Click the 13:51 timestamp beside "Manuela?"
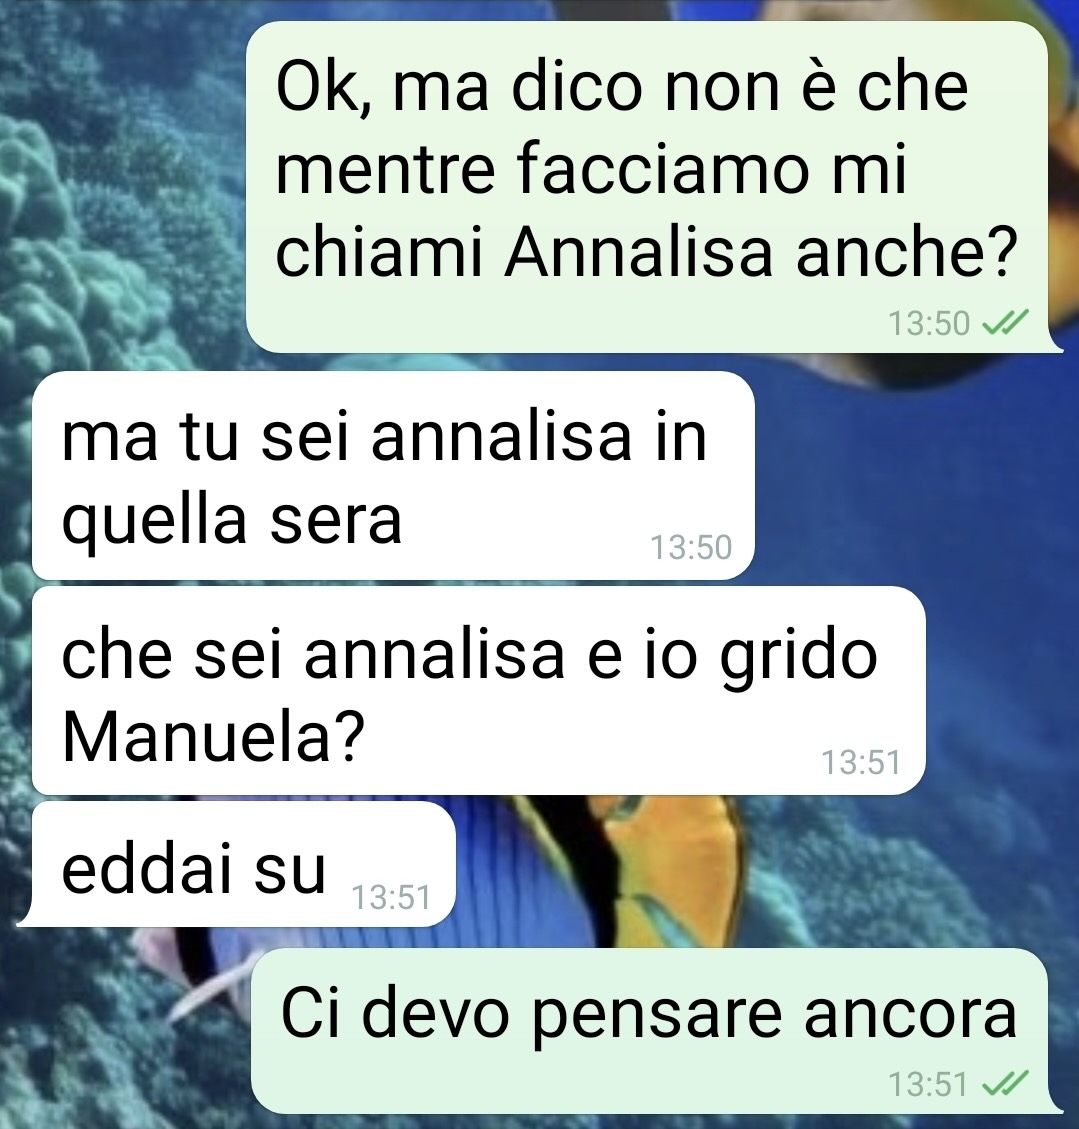The height and width of the screenshot is (1129, 1079). pyautogui.click(x=861, y=763)
